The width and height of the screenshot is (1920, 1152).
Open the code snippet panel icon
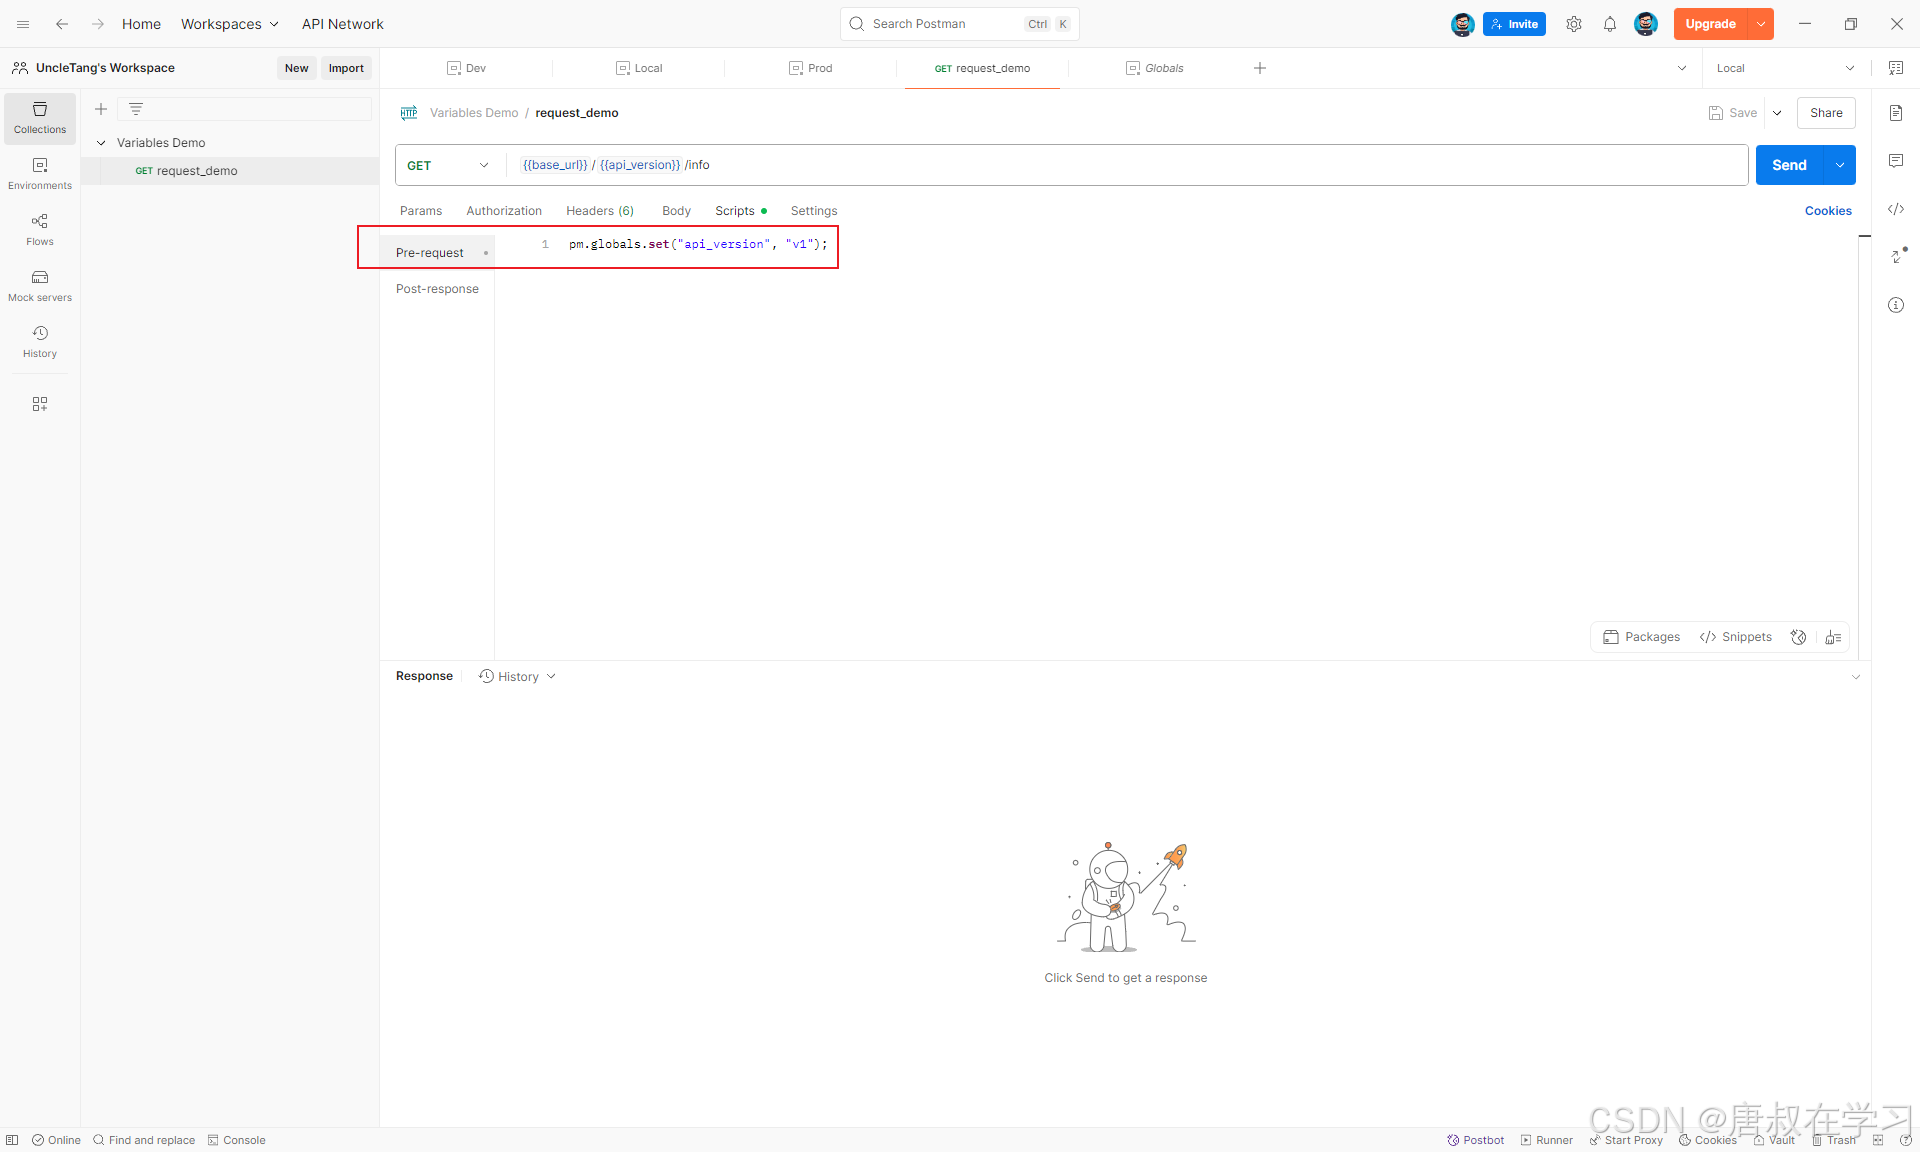pyautogui.click(x=1896, y=209)
